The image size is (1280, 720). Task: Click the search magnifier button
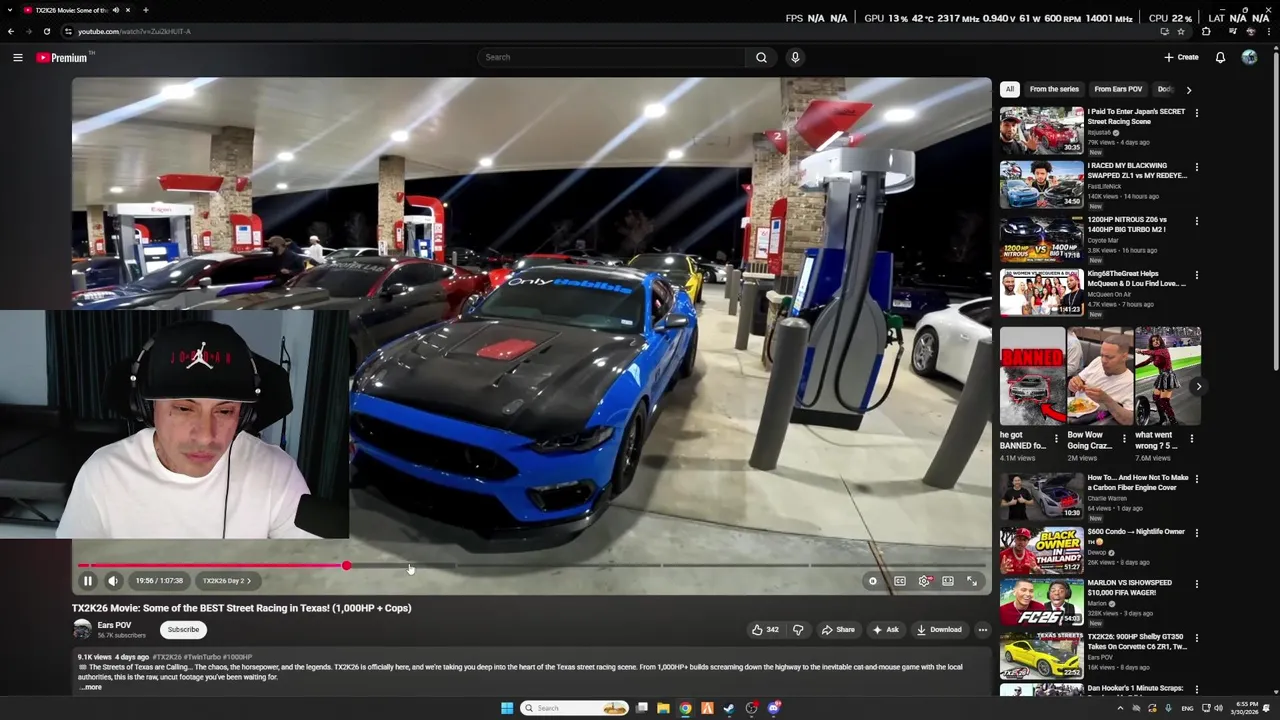coord(761,57)
